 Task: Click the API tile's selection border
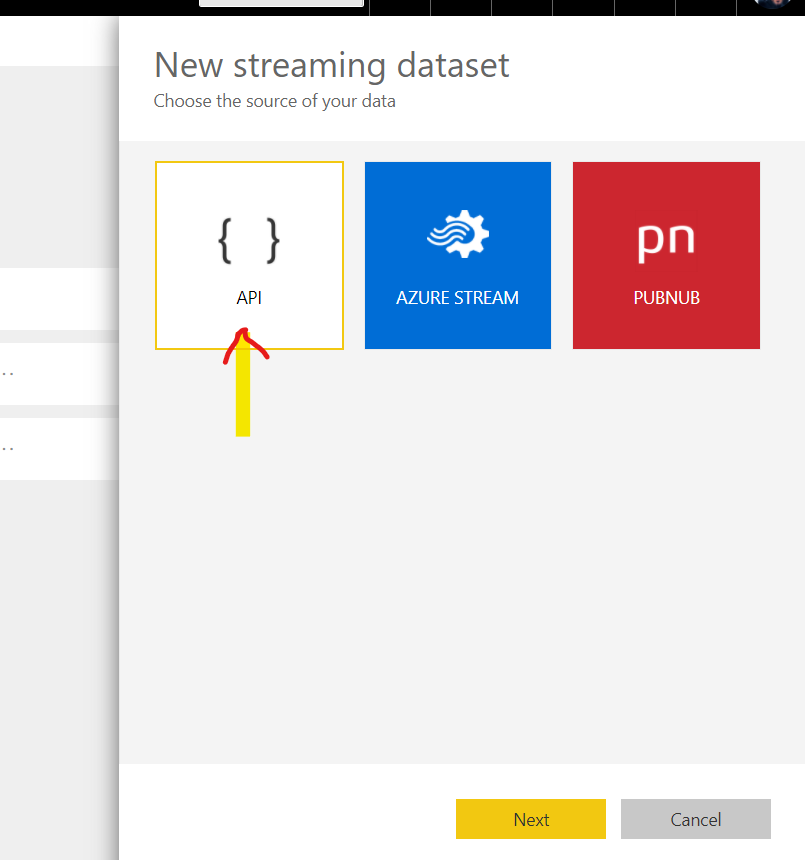pyautogui.click(x=249, y=163)
